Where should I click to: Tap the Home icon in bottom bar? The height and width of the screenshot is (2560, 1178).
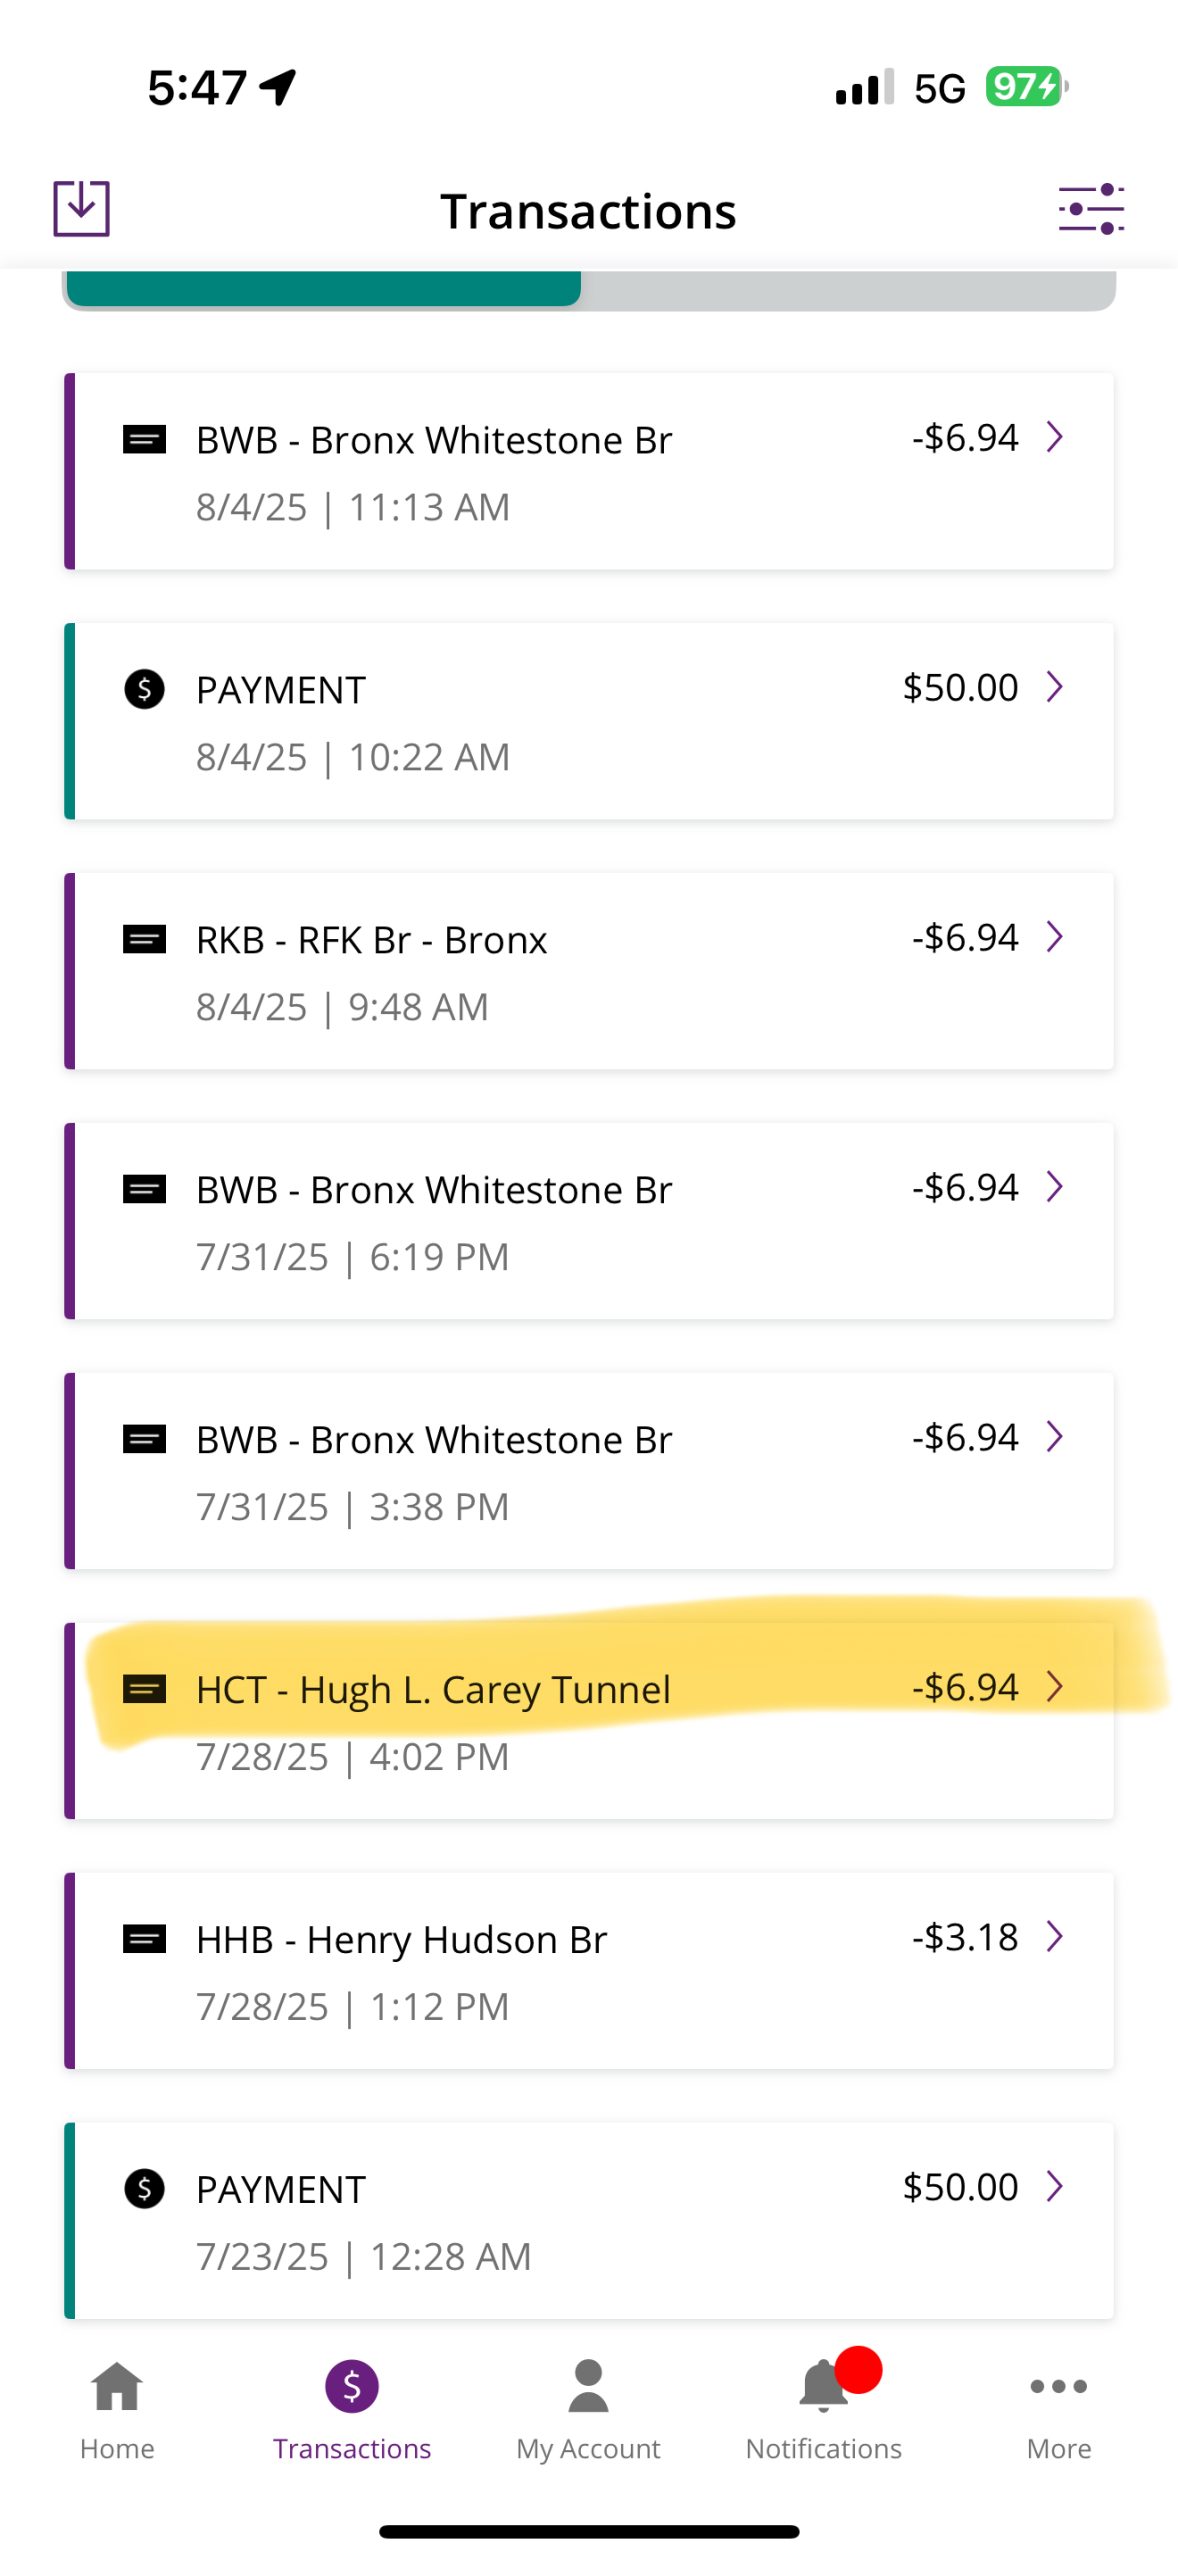coord(117,2386)
